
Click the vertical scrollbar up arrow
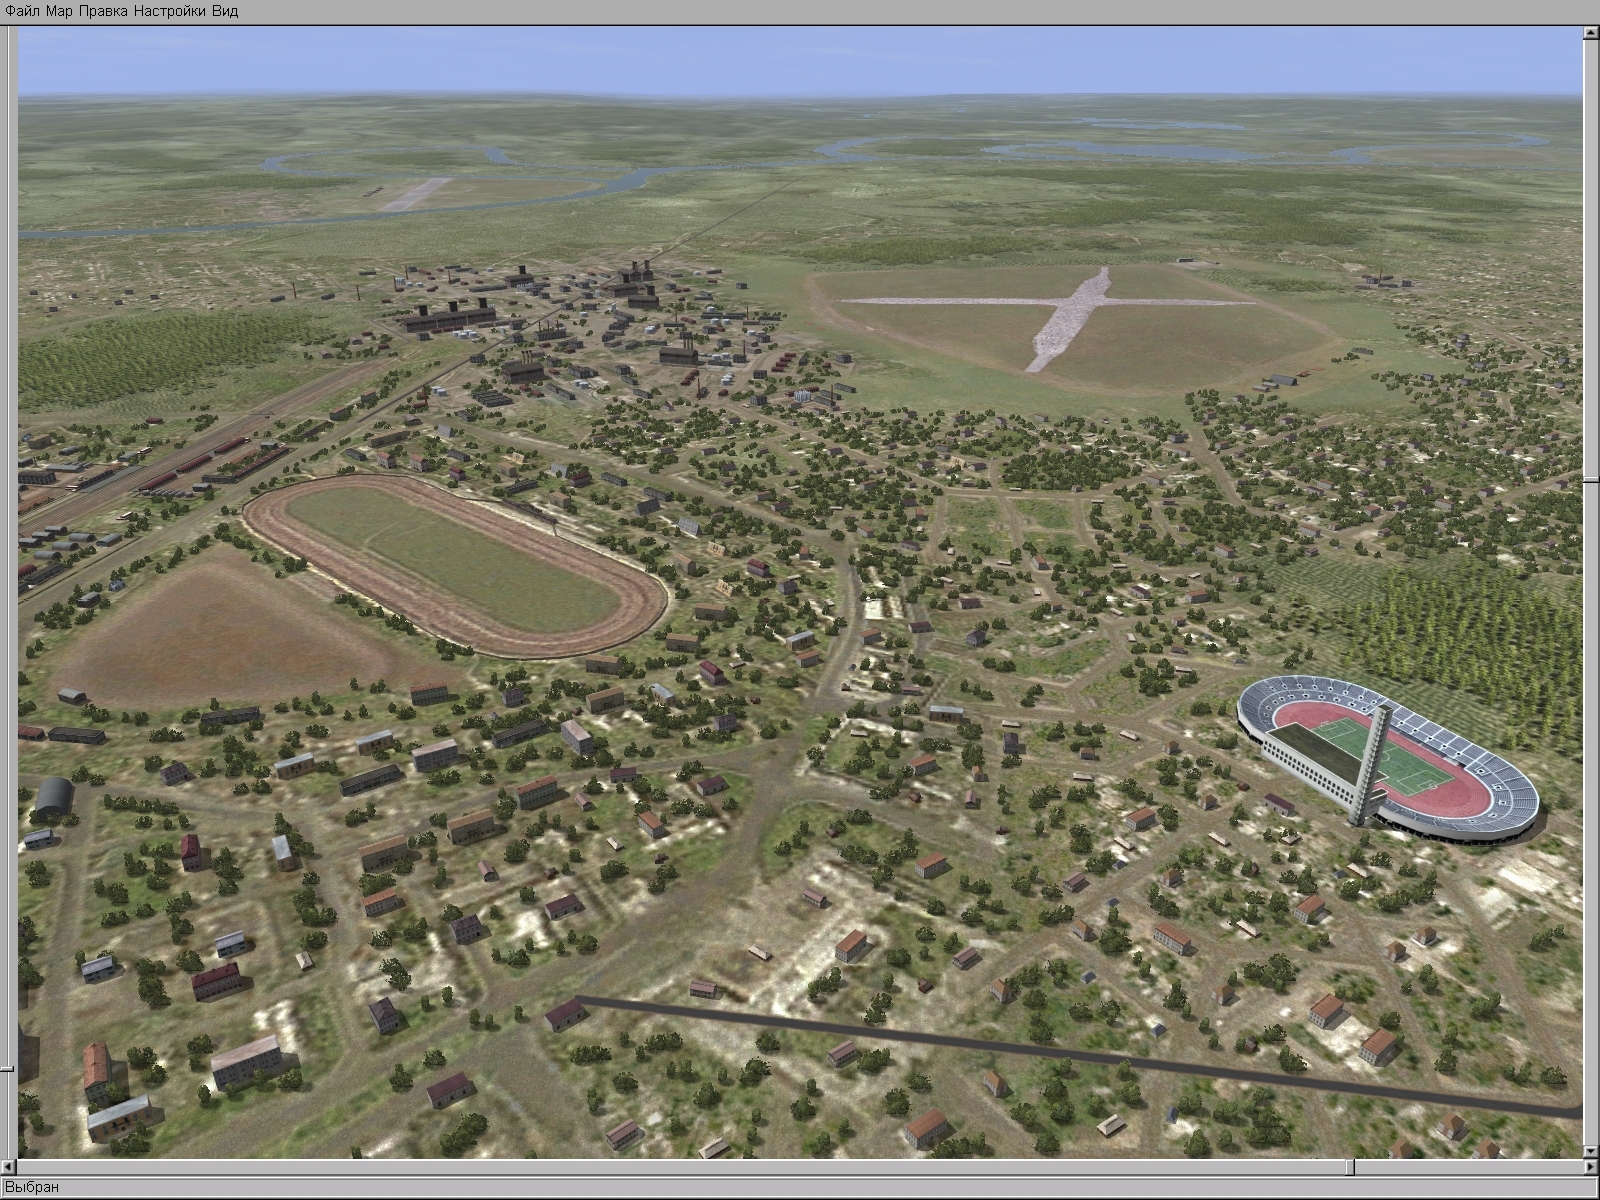[x=1591, y=33]
